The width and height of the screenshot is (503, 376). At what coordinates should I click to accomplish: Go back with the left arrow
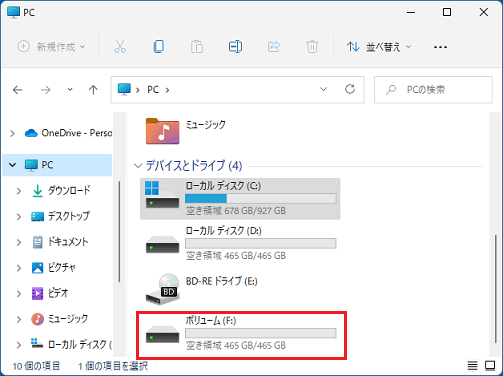(x=17, y=90)
